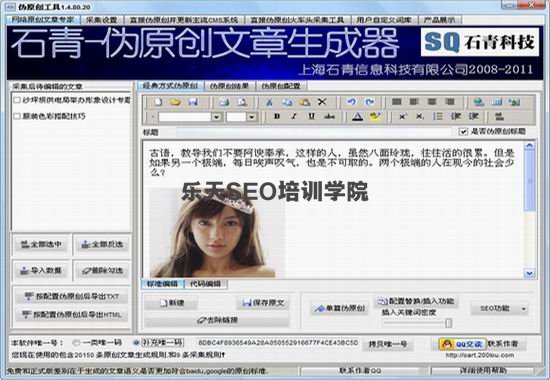Screen dimensions: 550x380
Task: Click 单篇伪原创 button
Action: (x=339, y=308)
